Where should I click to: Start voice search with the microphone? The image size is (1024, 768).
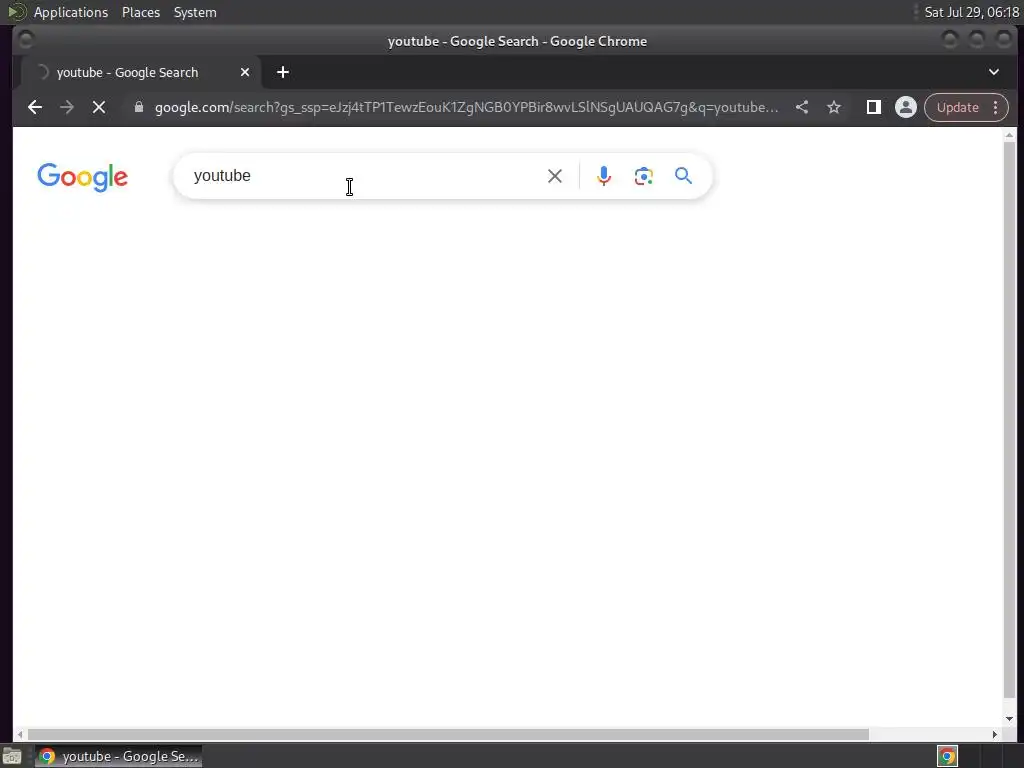tap(604, 176)
